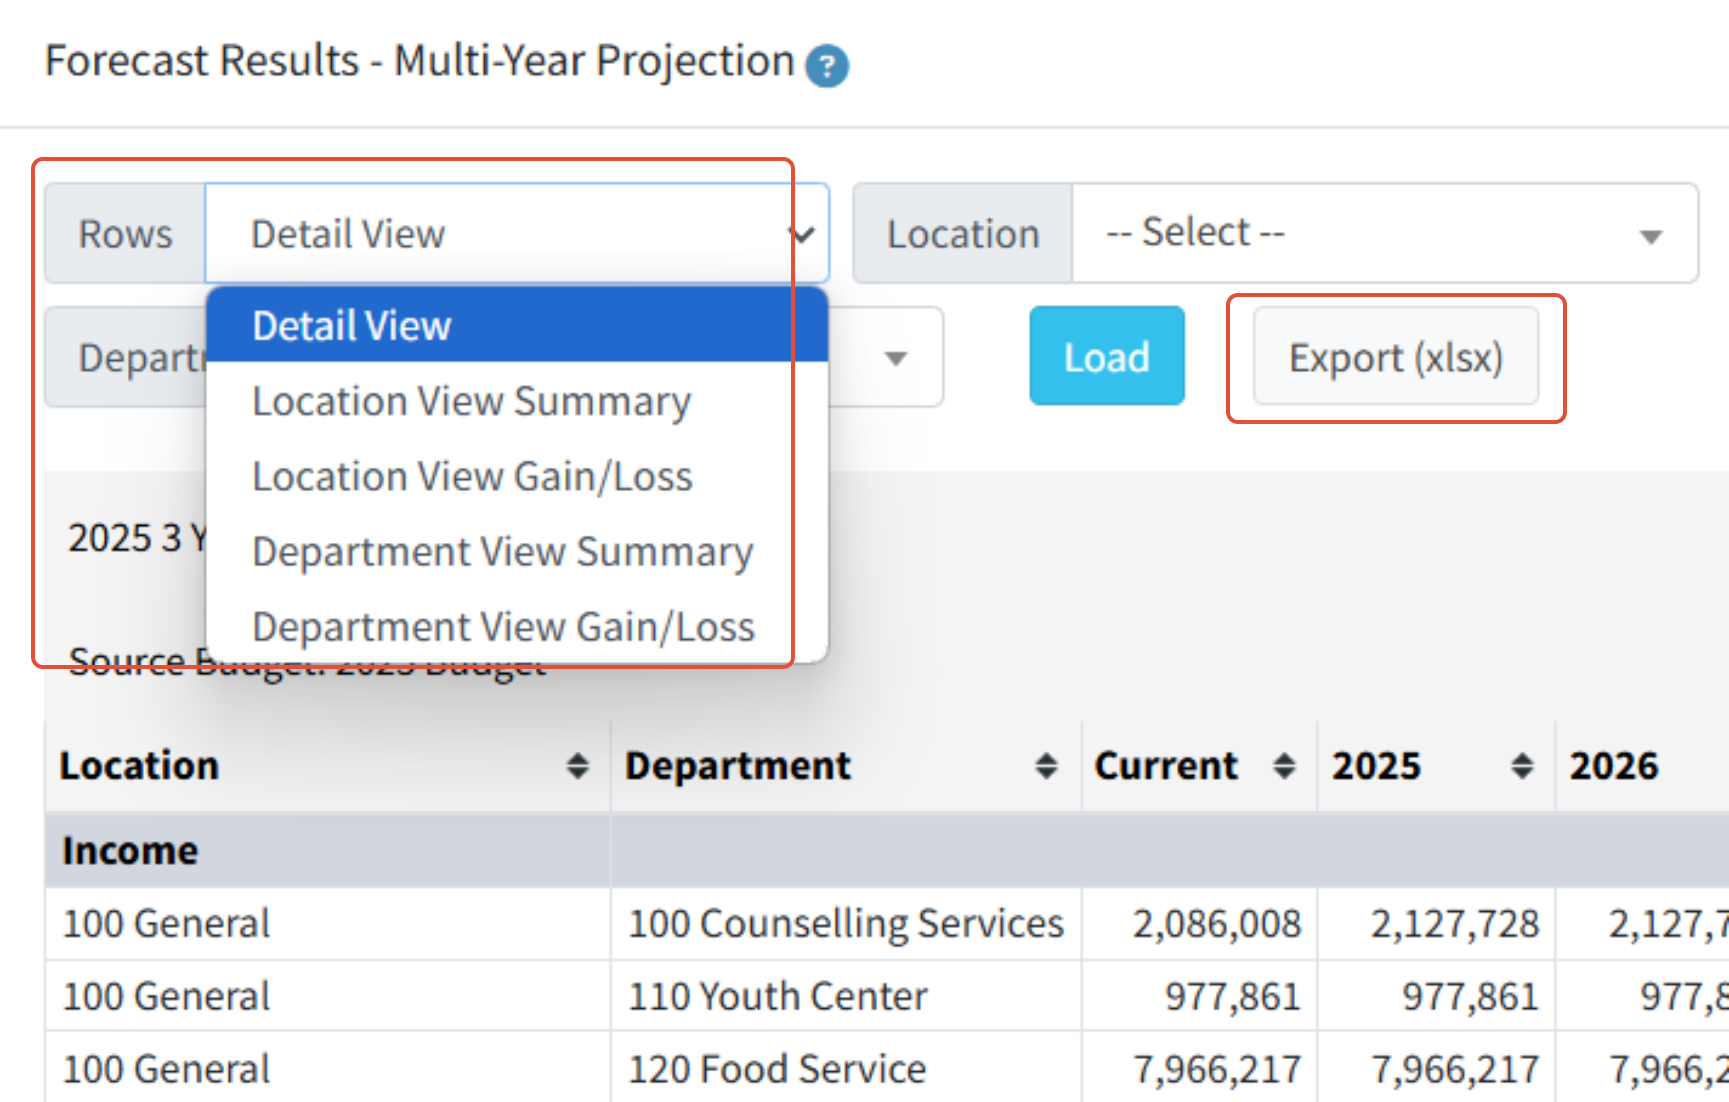This screenshot has height=1102, width=1729.
Task: Select Detail View option in list
Action: [x=517, y=325]
